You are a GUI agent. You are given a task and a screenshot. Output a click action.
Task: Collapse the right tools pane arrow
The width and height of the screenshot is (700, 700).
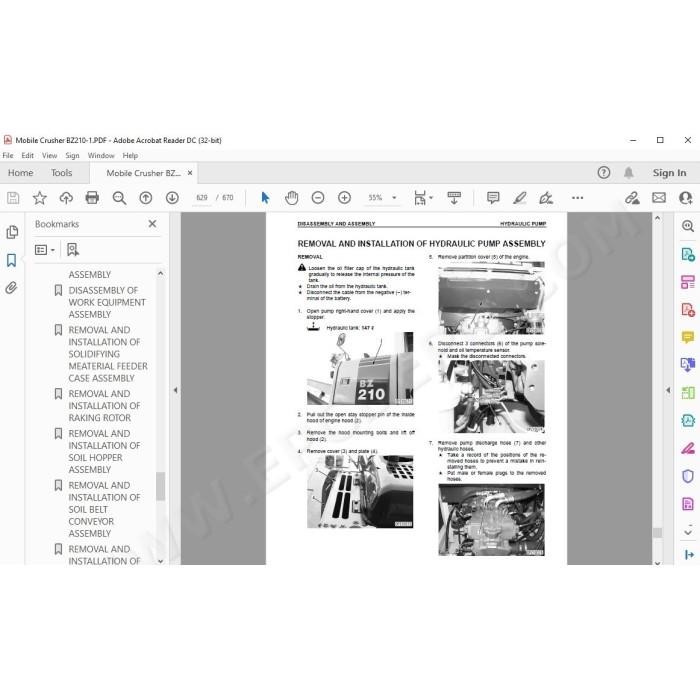coord(668,390)
